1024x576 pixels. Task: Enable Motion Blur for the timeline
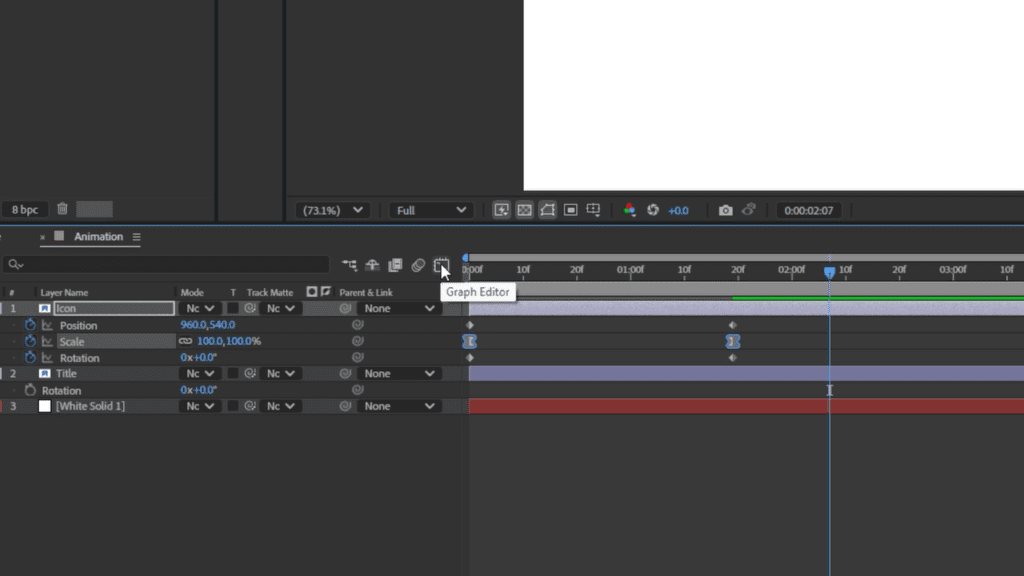click(418, 265)
